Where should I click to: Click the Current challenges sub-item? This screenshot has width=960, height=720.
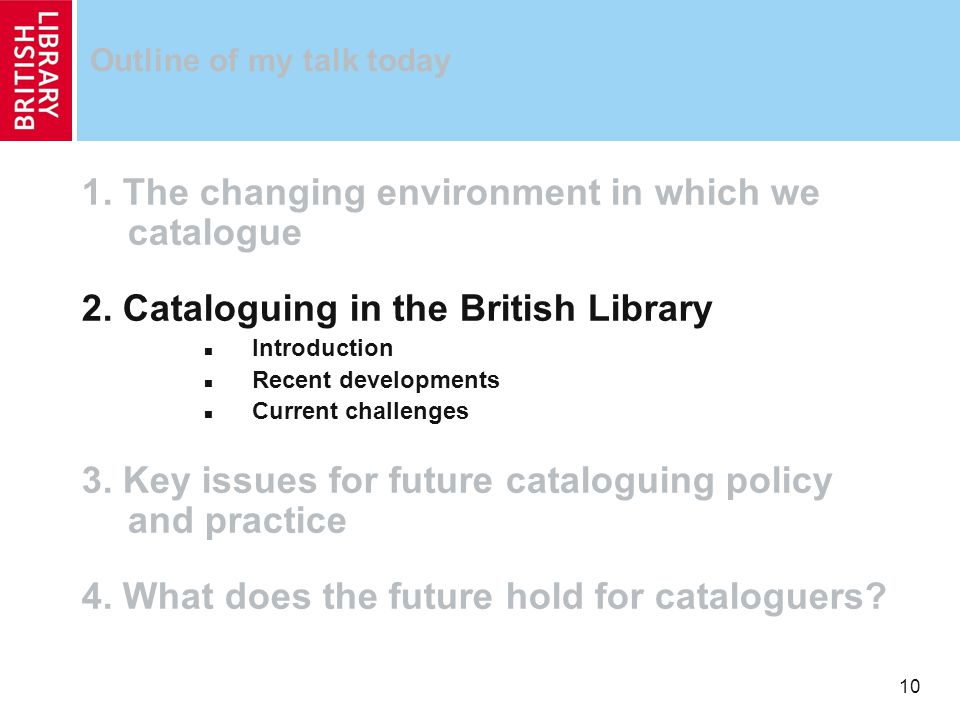pos(360,411)
